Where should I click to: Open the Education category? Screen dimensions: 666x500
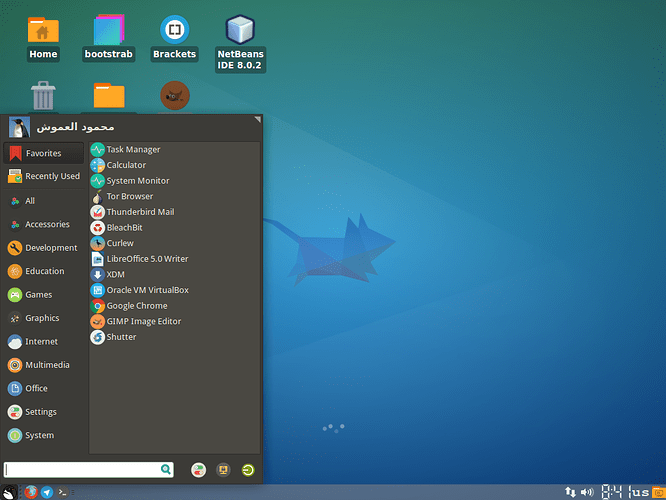coord(43,271)
